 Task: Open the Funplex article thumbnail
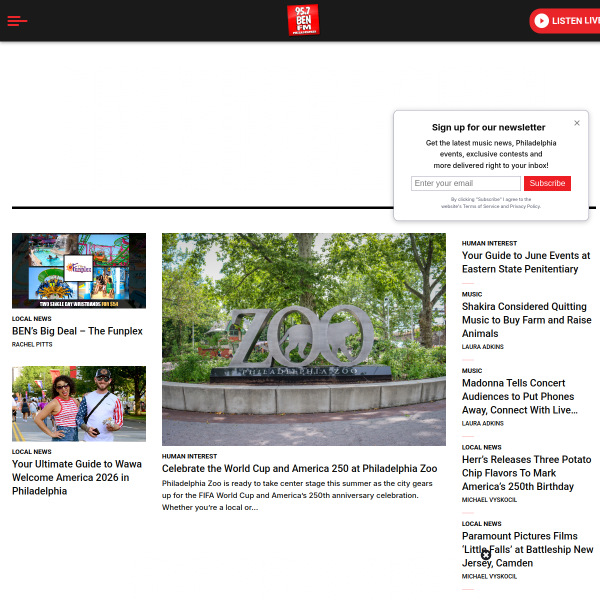(x=79, y=271)
